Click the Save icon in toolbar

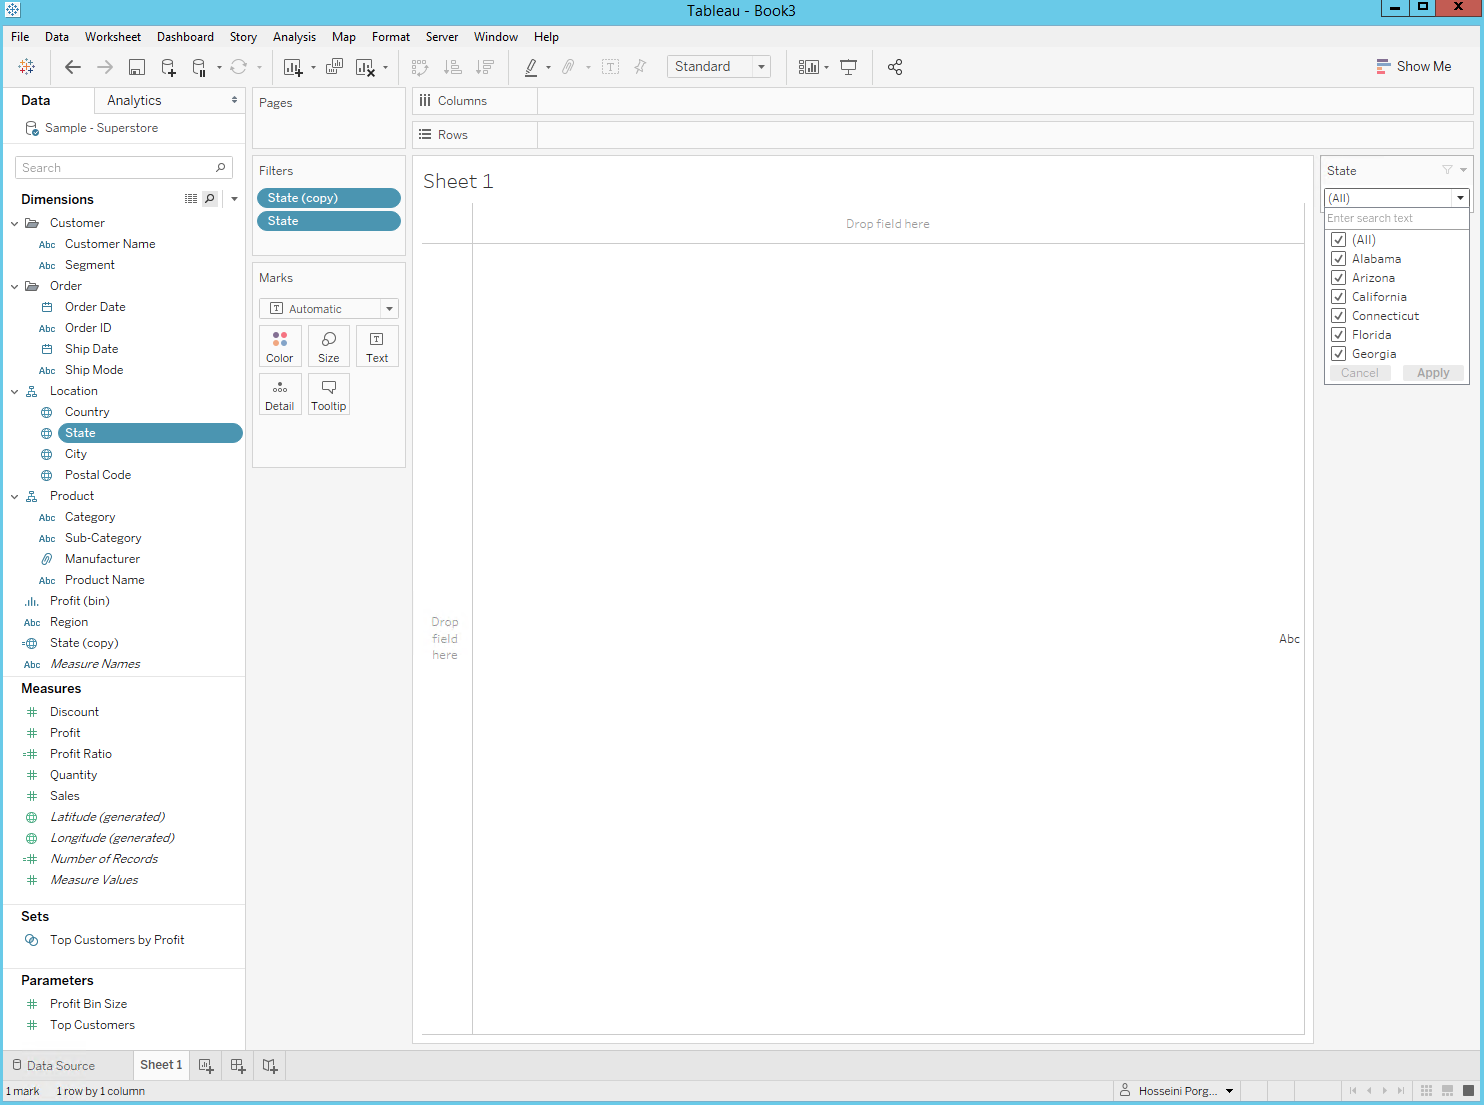pos(137,67)
